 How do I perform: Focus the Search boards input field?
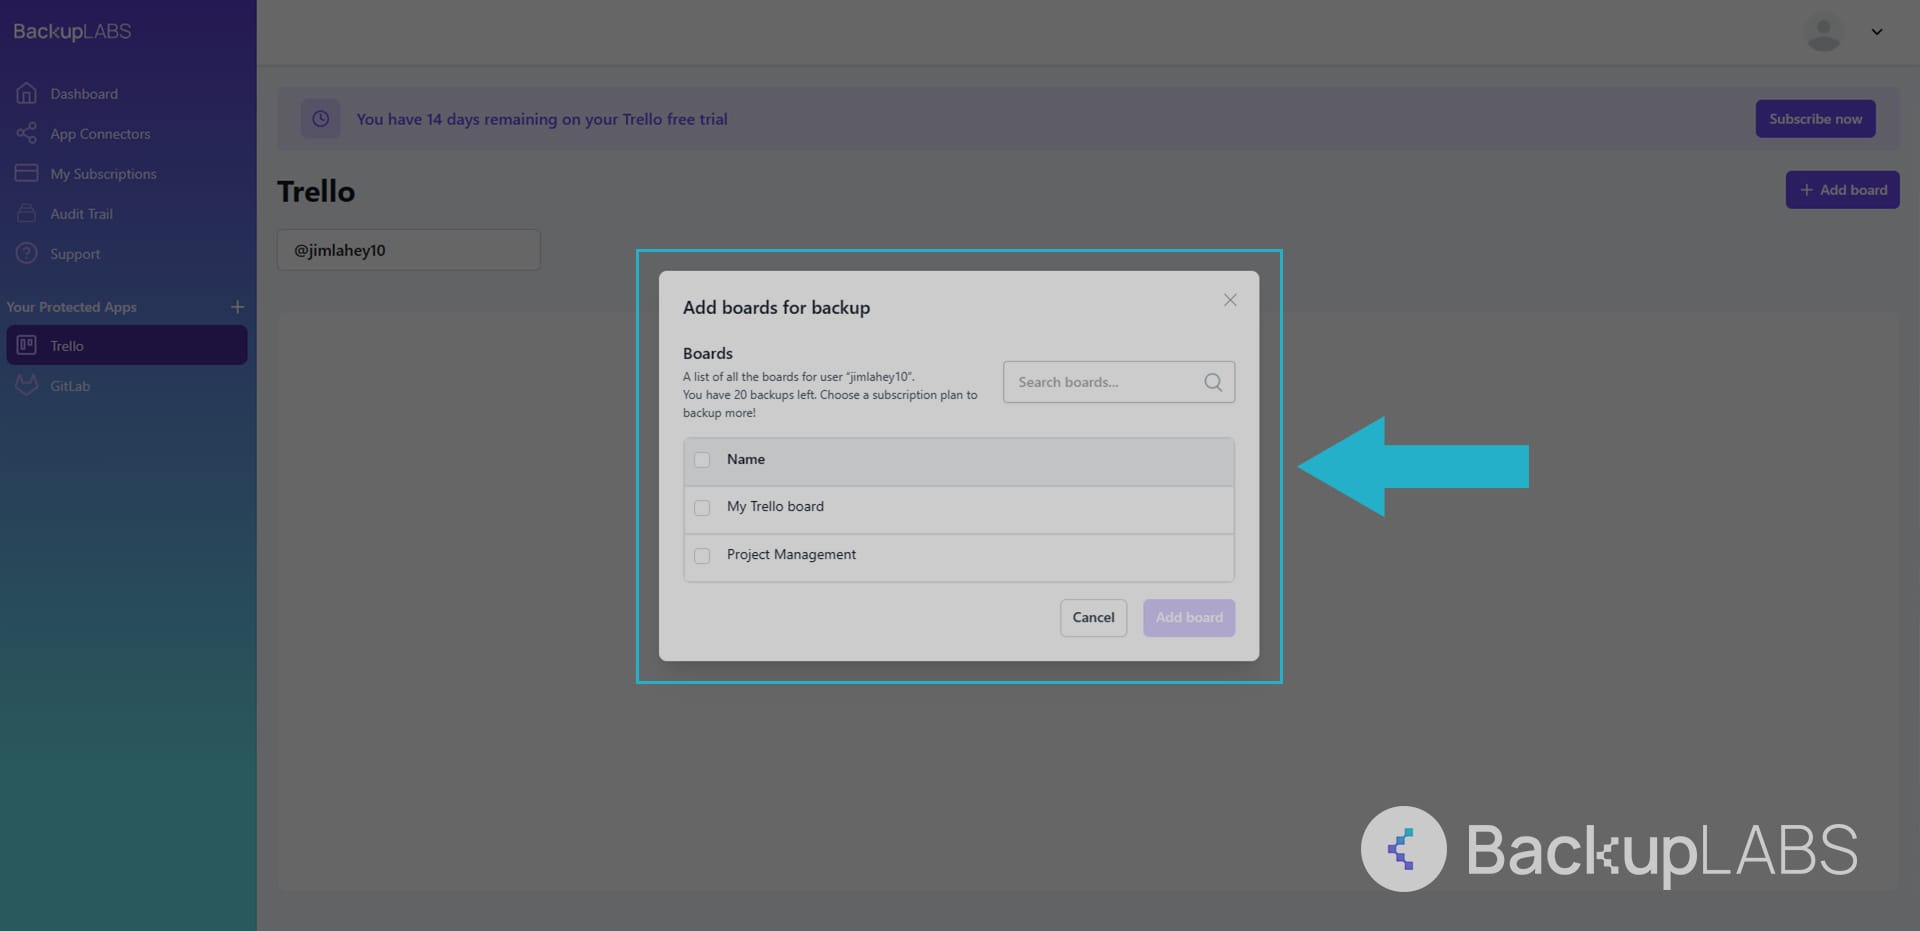(1119, 382)
